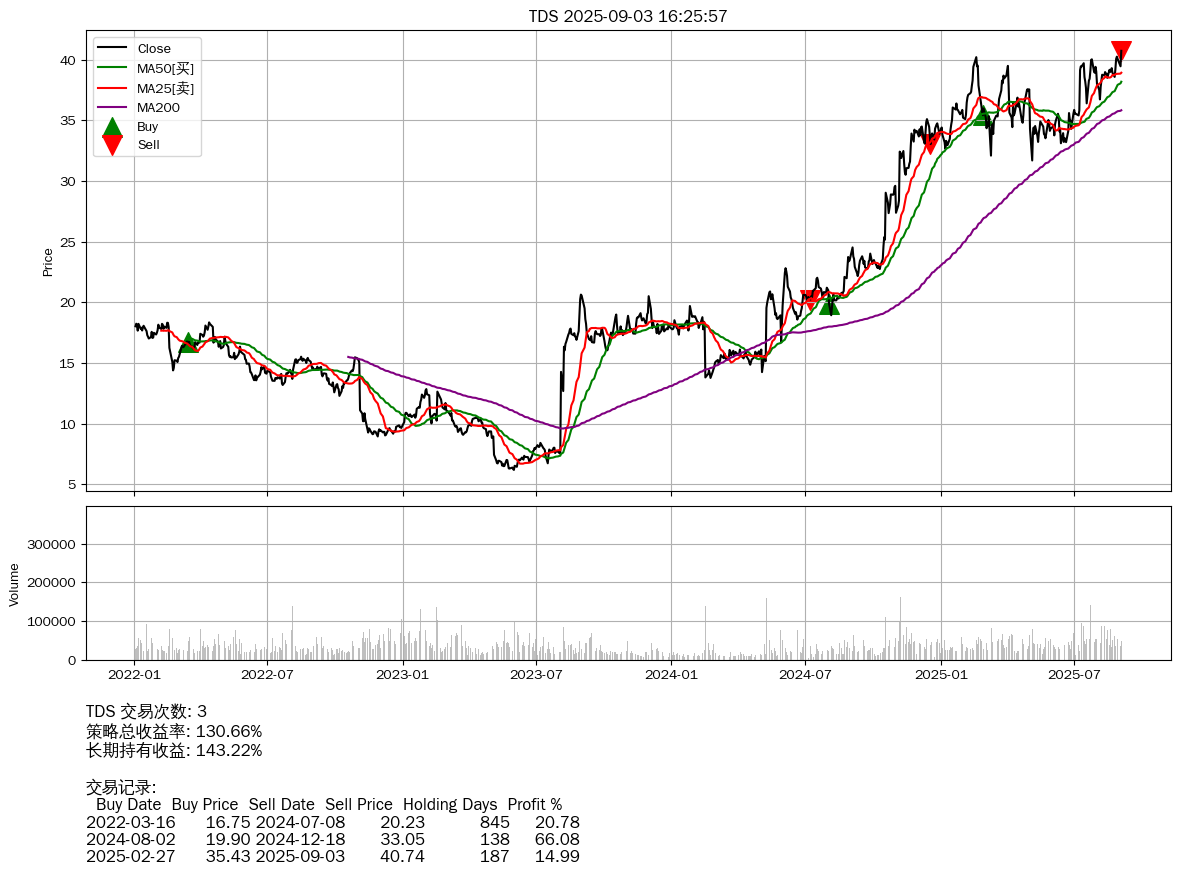Click the green MA50 line swatch in legend
This screenshot has width=1180, height=875.
click(x=112, y=68)
